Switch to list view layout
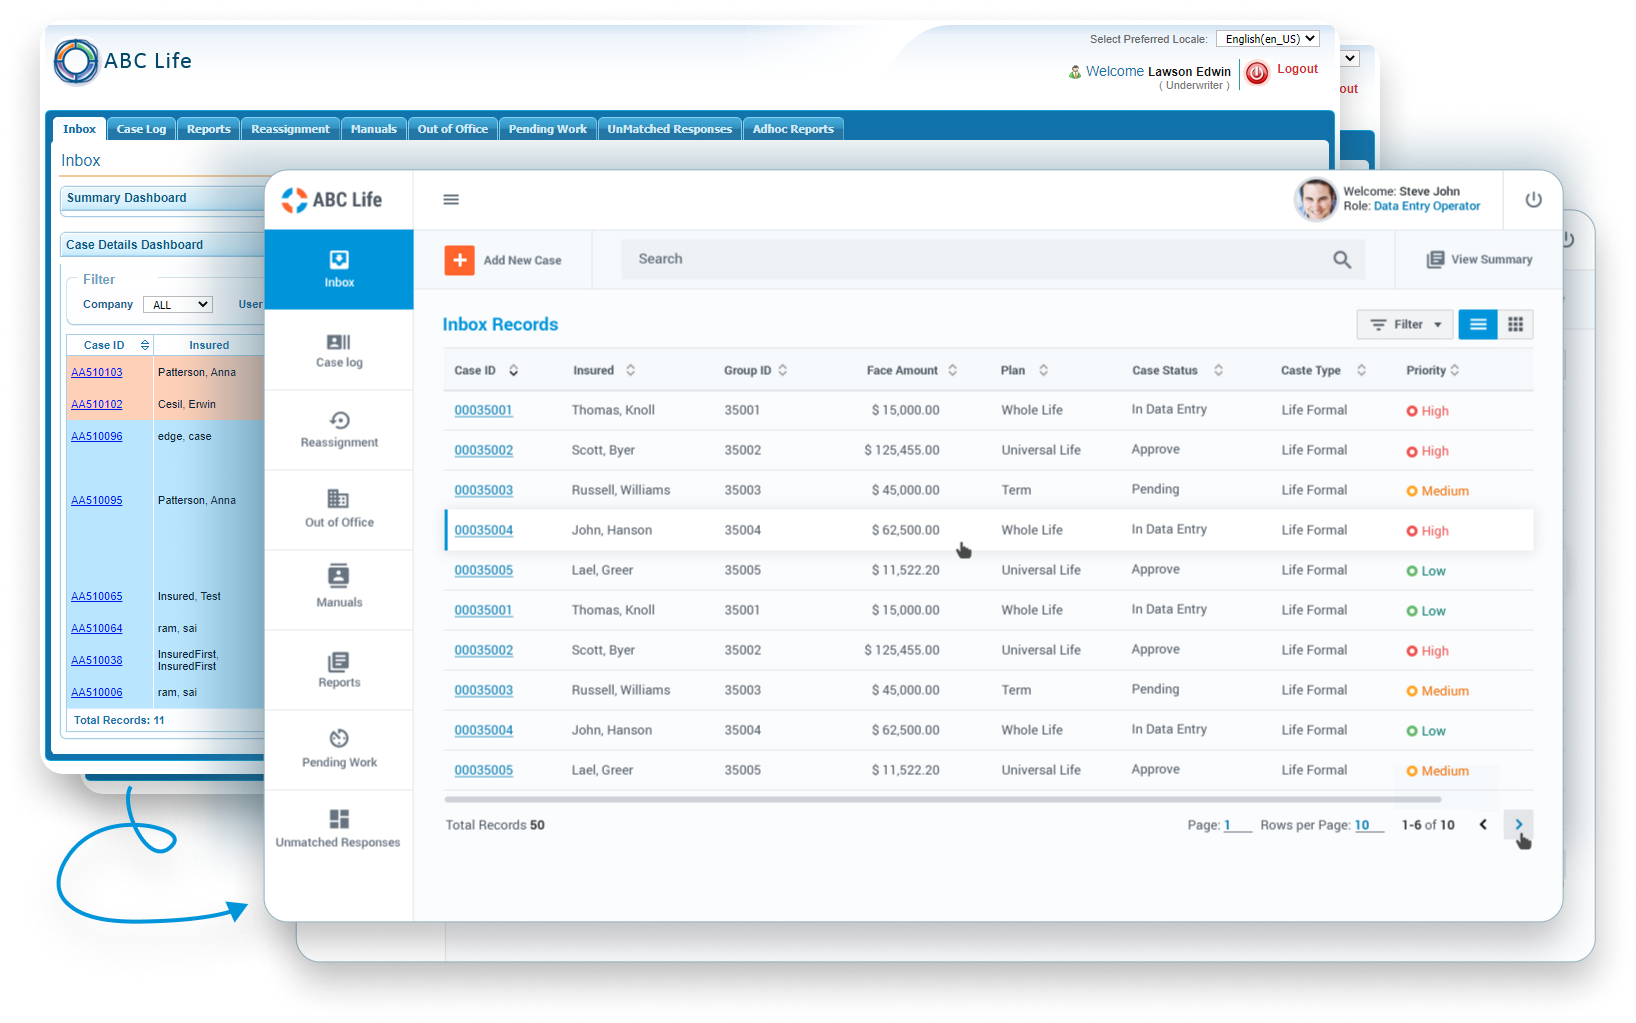 pos(1478,325)
